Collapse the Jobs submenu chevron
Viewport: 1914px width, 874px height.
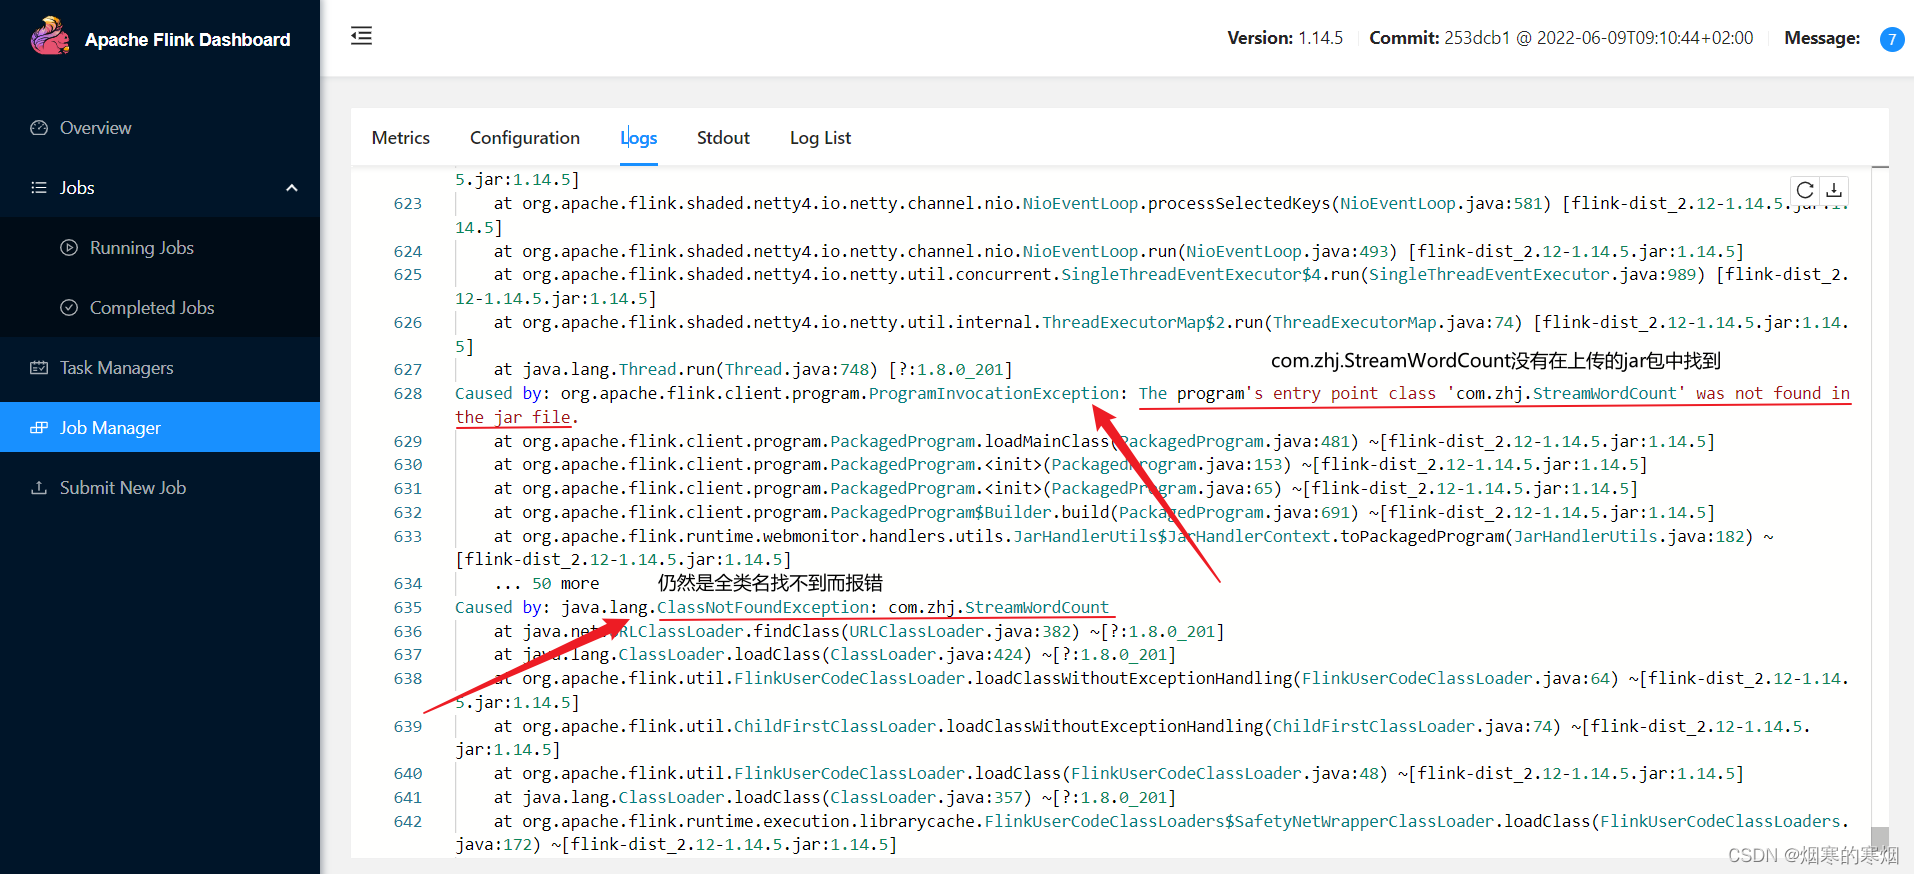click(x=292, y=188)
